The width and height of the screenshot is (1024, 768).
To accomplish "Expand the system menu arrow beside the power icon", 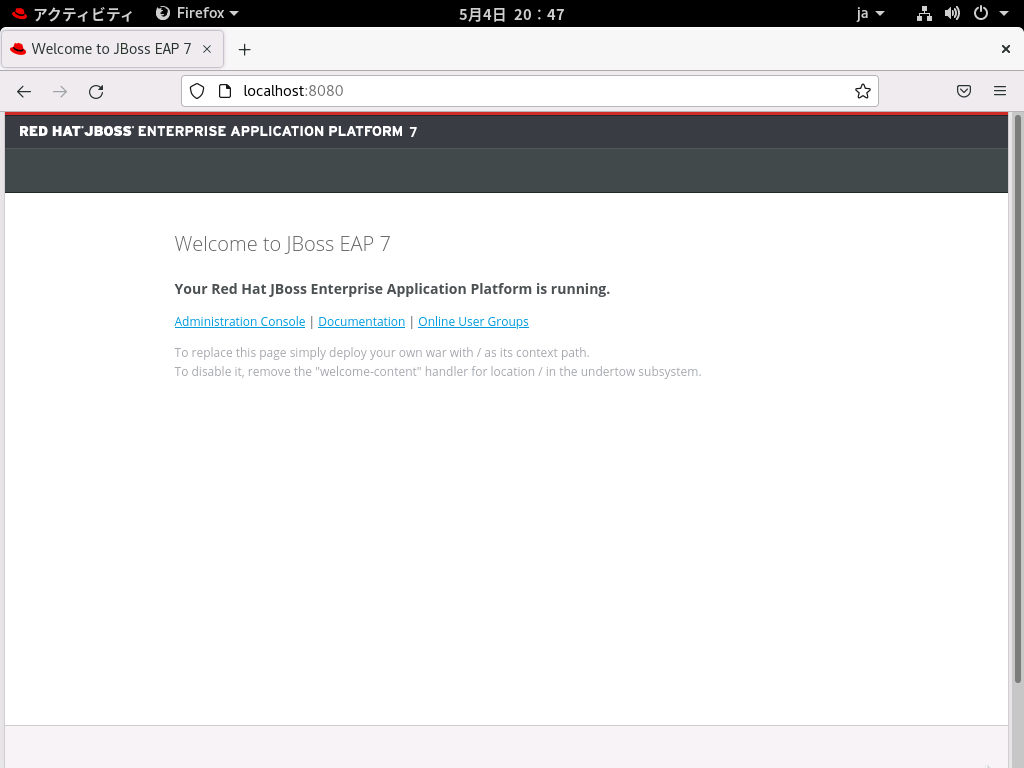I will pos(1004,14).
